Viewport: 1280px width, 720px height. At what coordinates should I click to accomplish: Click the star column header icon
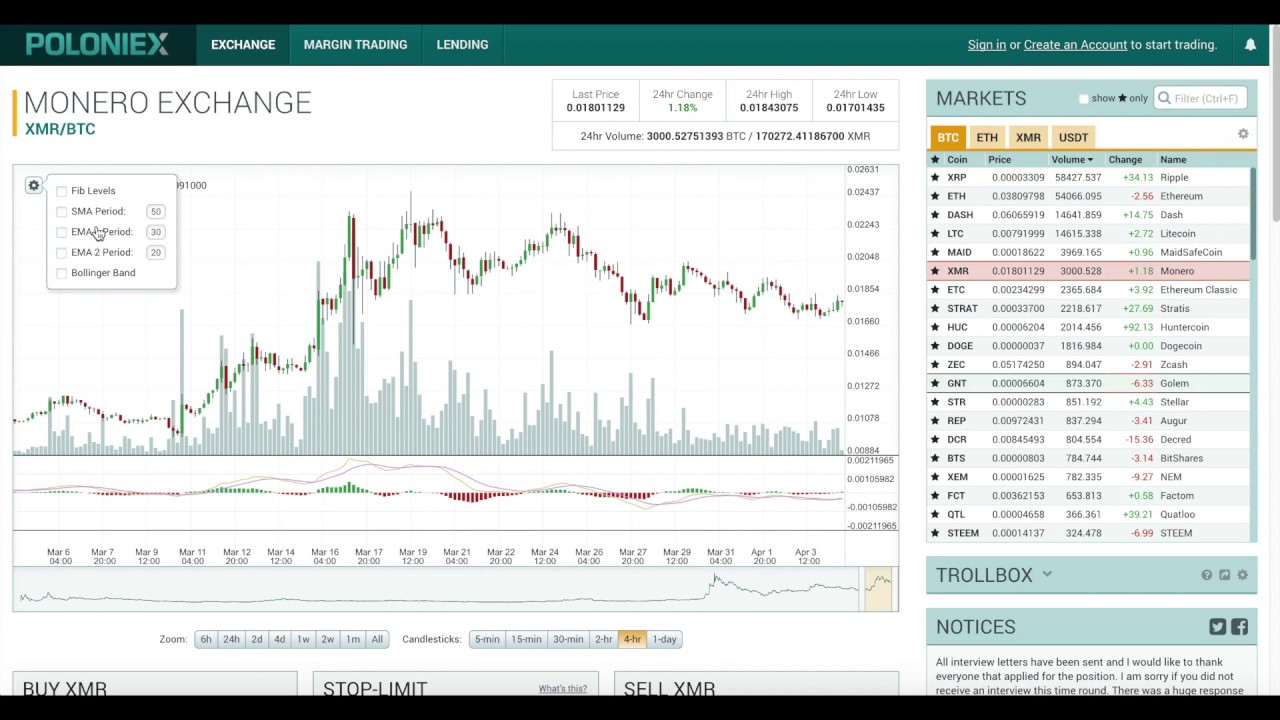click(x=935, y=159)
